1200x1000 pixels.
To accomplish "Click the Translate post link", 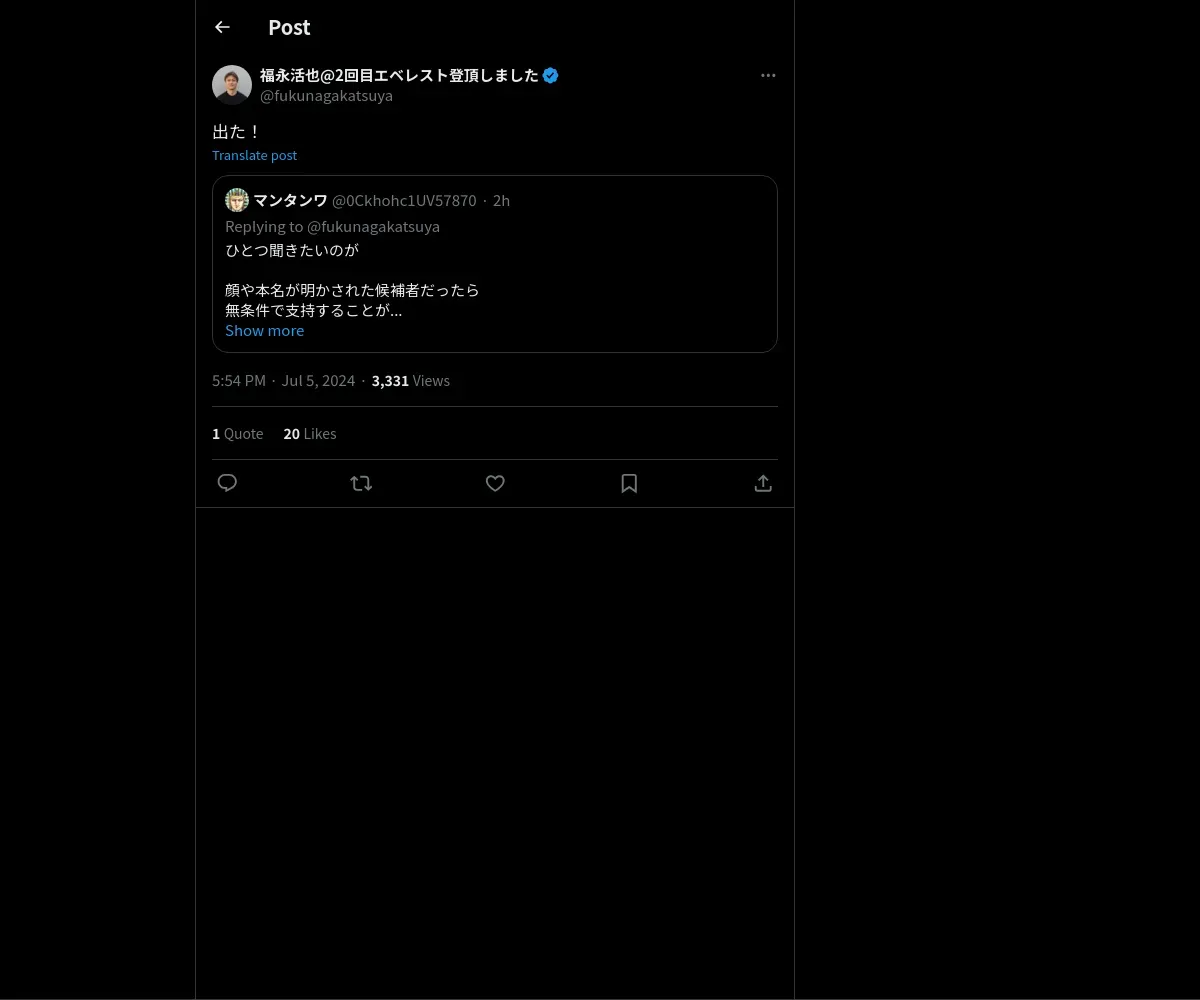I will click(254, 155).
